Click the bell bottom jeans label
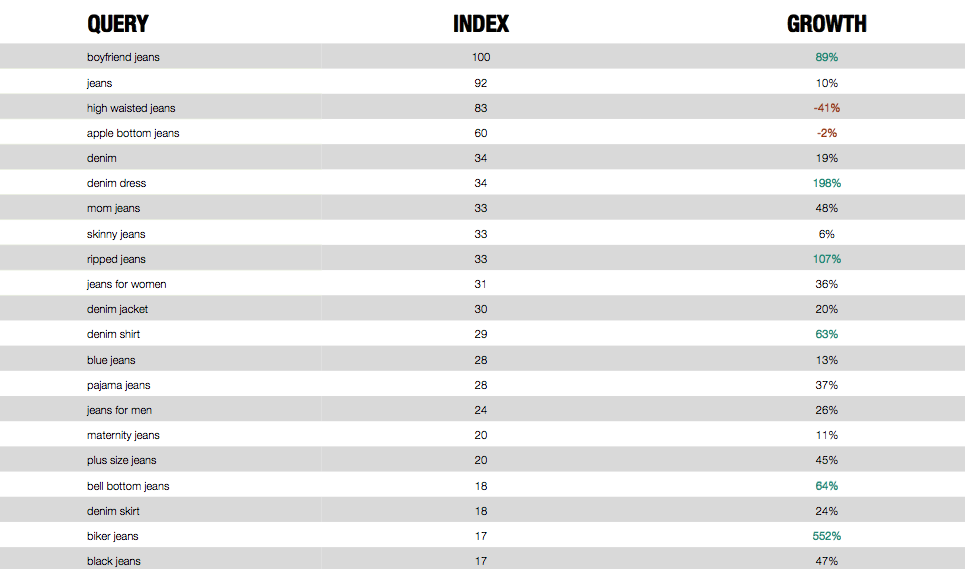The image size is (965, 569). [x=128, y=486]
